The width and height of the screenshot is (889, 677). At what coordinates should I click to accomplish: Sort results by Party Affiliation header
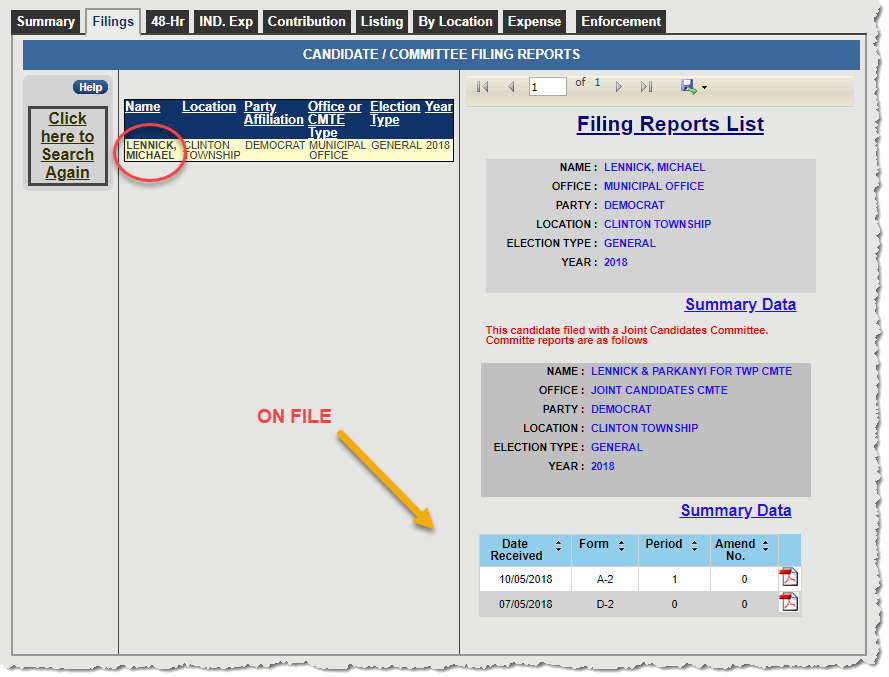coord(273,113)
